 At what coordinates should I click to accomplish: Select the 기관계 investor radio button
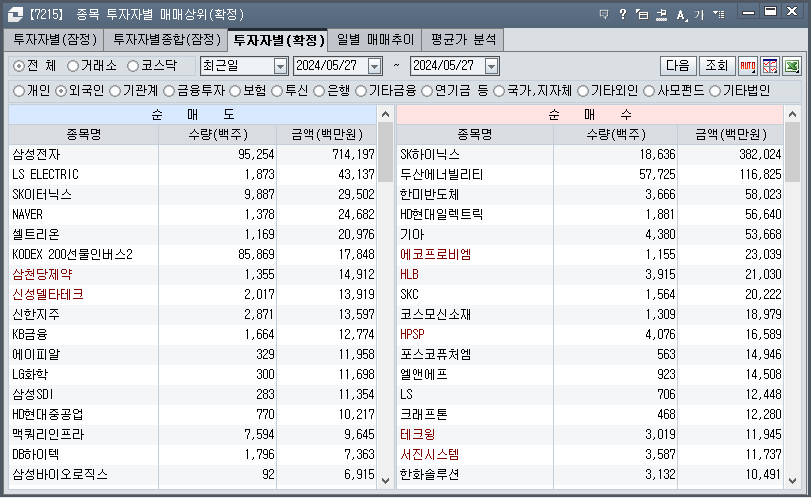(x=115, y=91)
